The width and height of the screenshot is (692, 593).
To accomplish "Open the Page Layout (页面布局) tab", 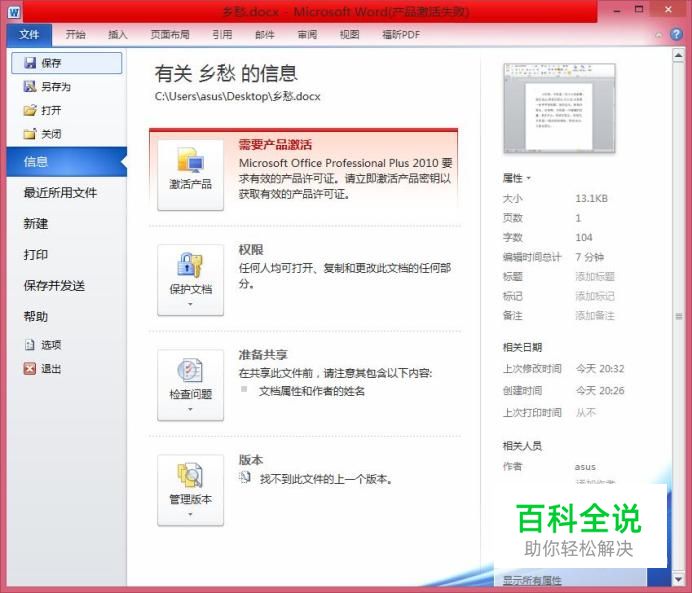I will (170, 35).
